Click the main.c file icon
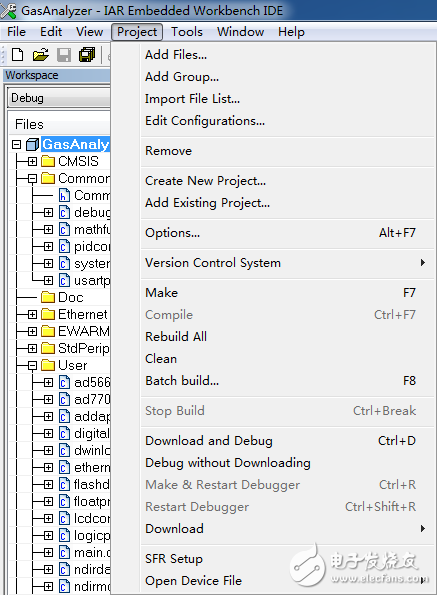This screenshot has width=437, height=595. pos(64,552)
